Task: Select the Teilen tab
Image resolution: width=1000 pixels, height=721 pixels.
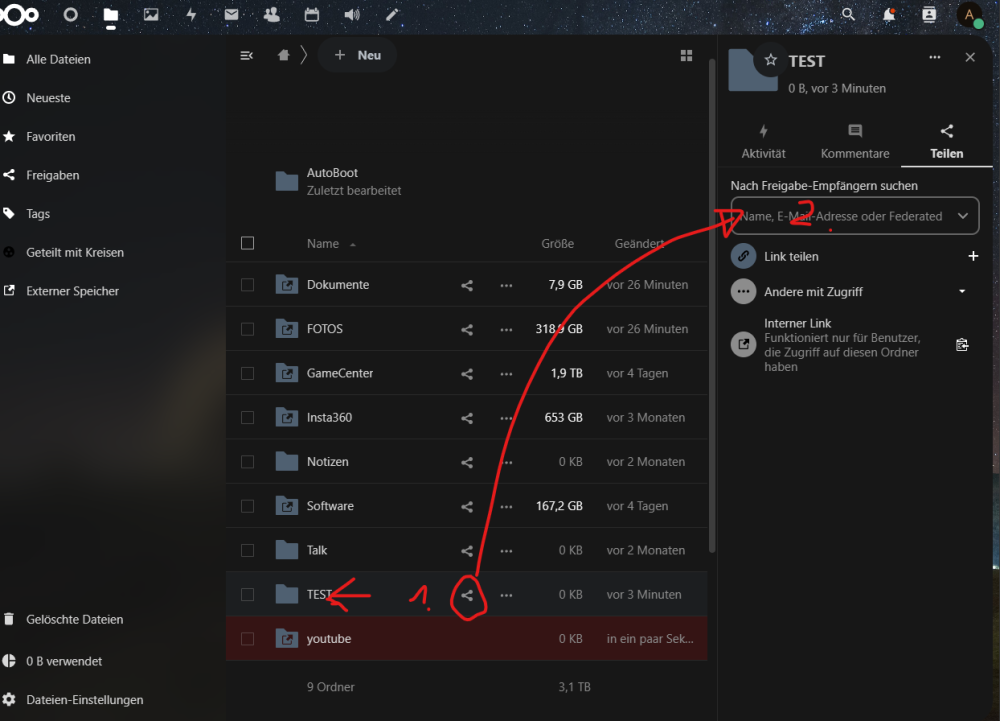Action: 946,142
